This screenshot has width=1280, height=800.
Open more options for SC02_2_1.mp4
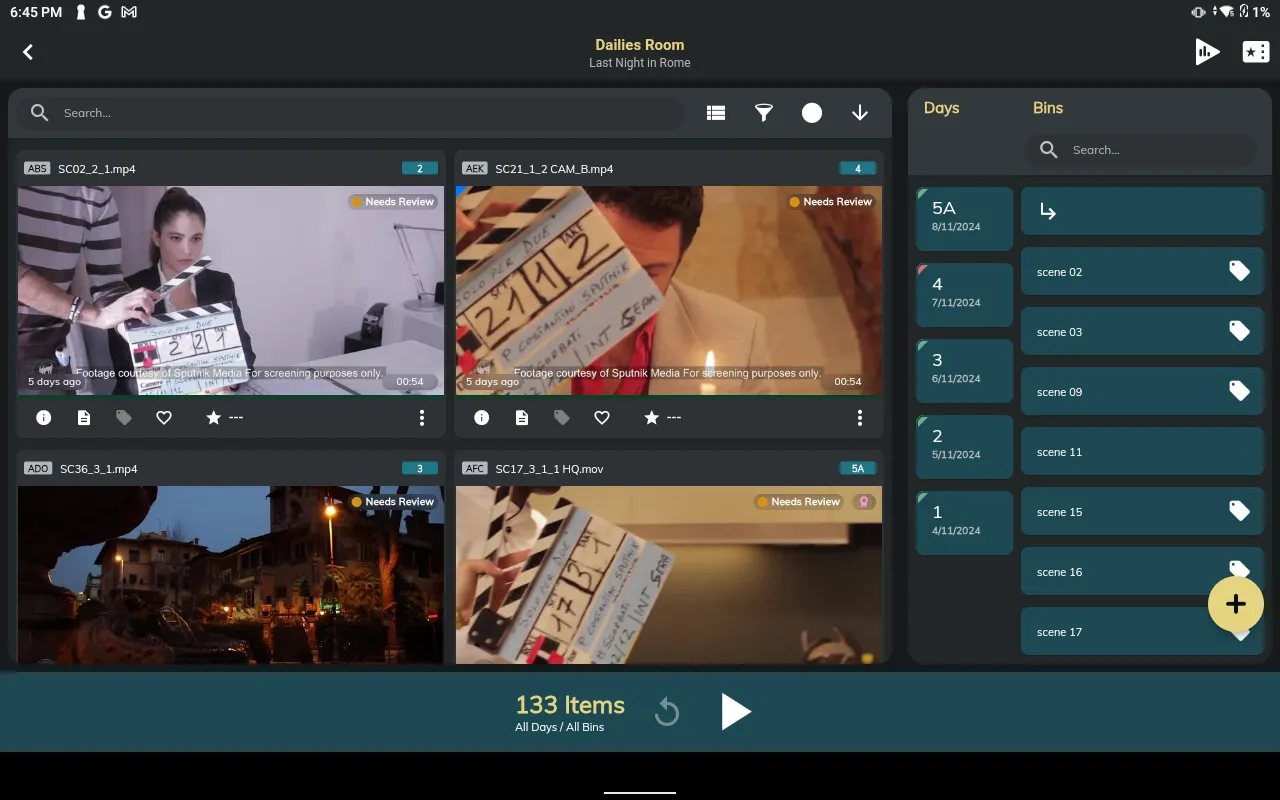(x=422, y=418)
